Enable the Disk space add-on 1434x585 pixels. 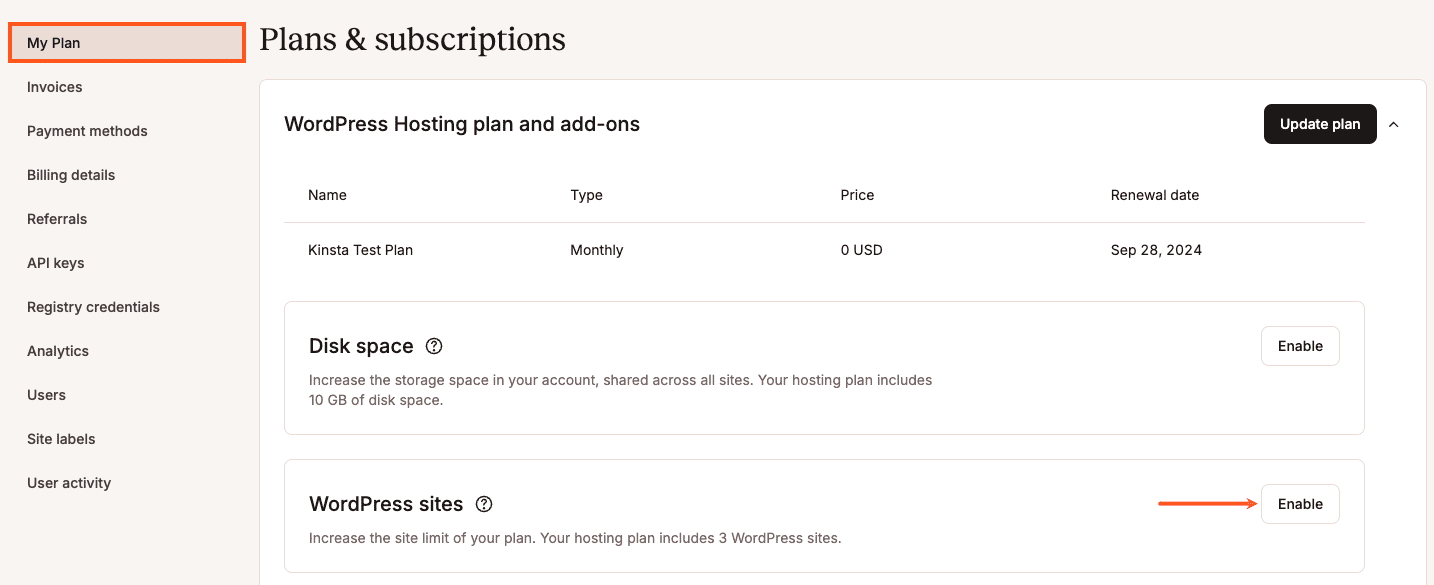pos(1300,345)
